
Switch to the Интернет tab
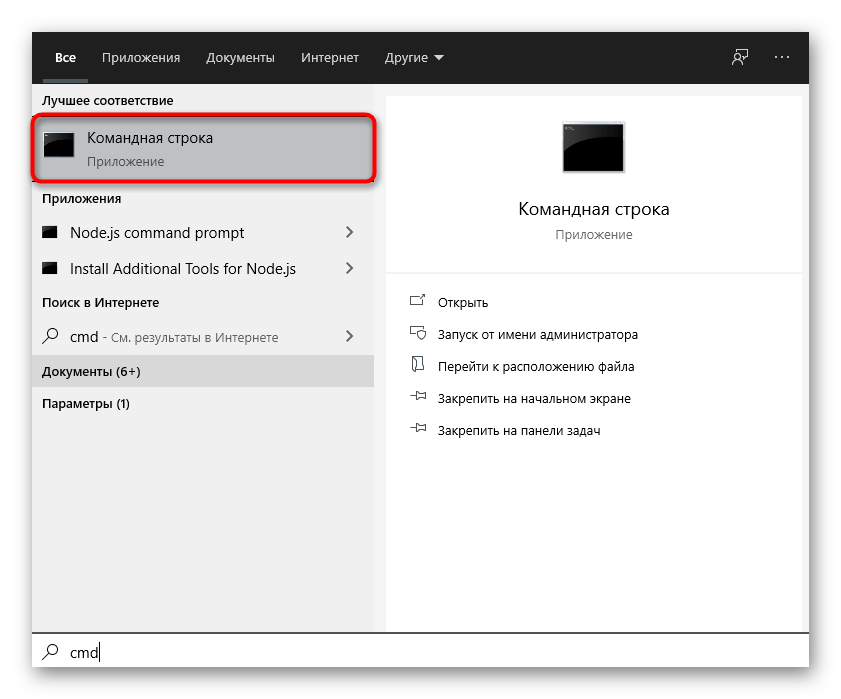(329, 58)
